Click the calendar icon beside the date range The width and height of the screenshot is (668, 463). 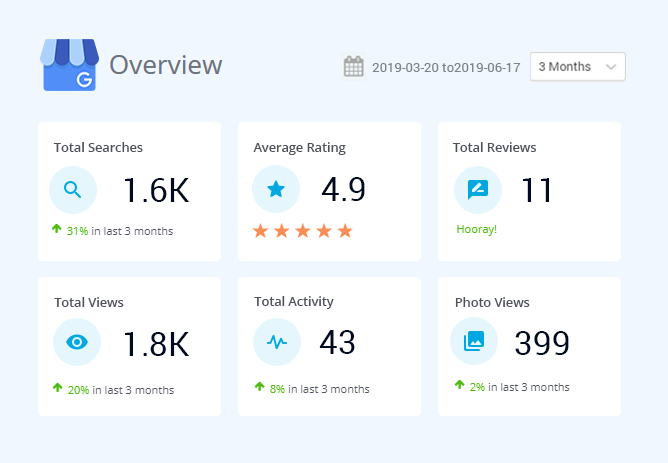(x=353, y=67)
